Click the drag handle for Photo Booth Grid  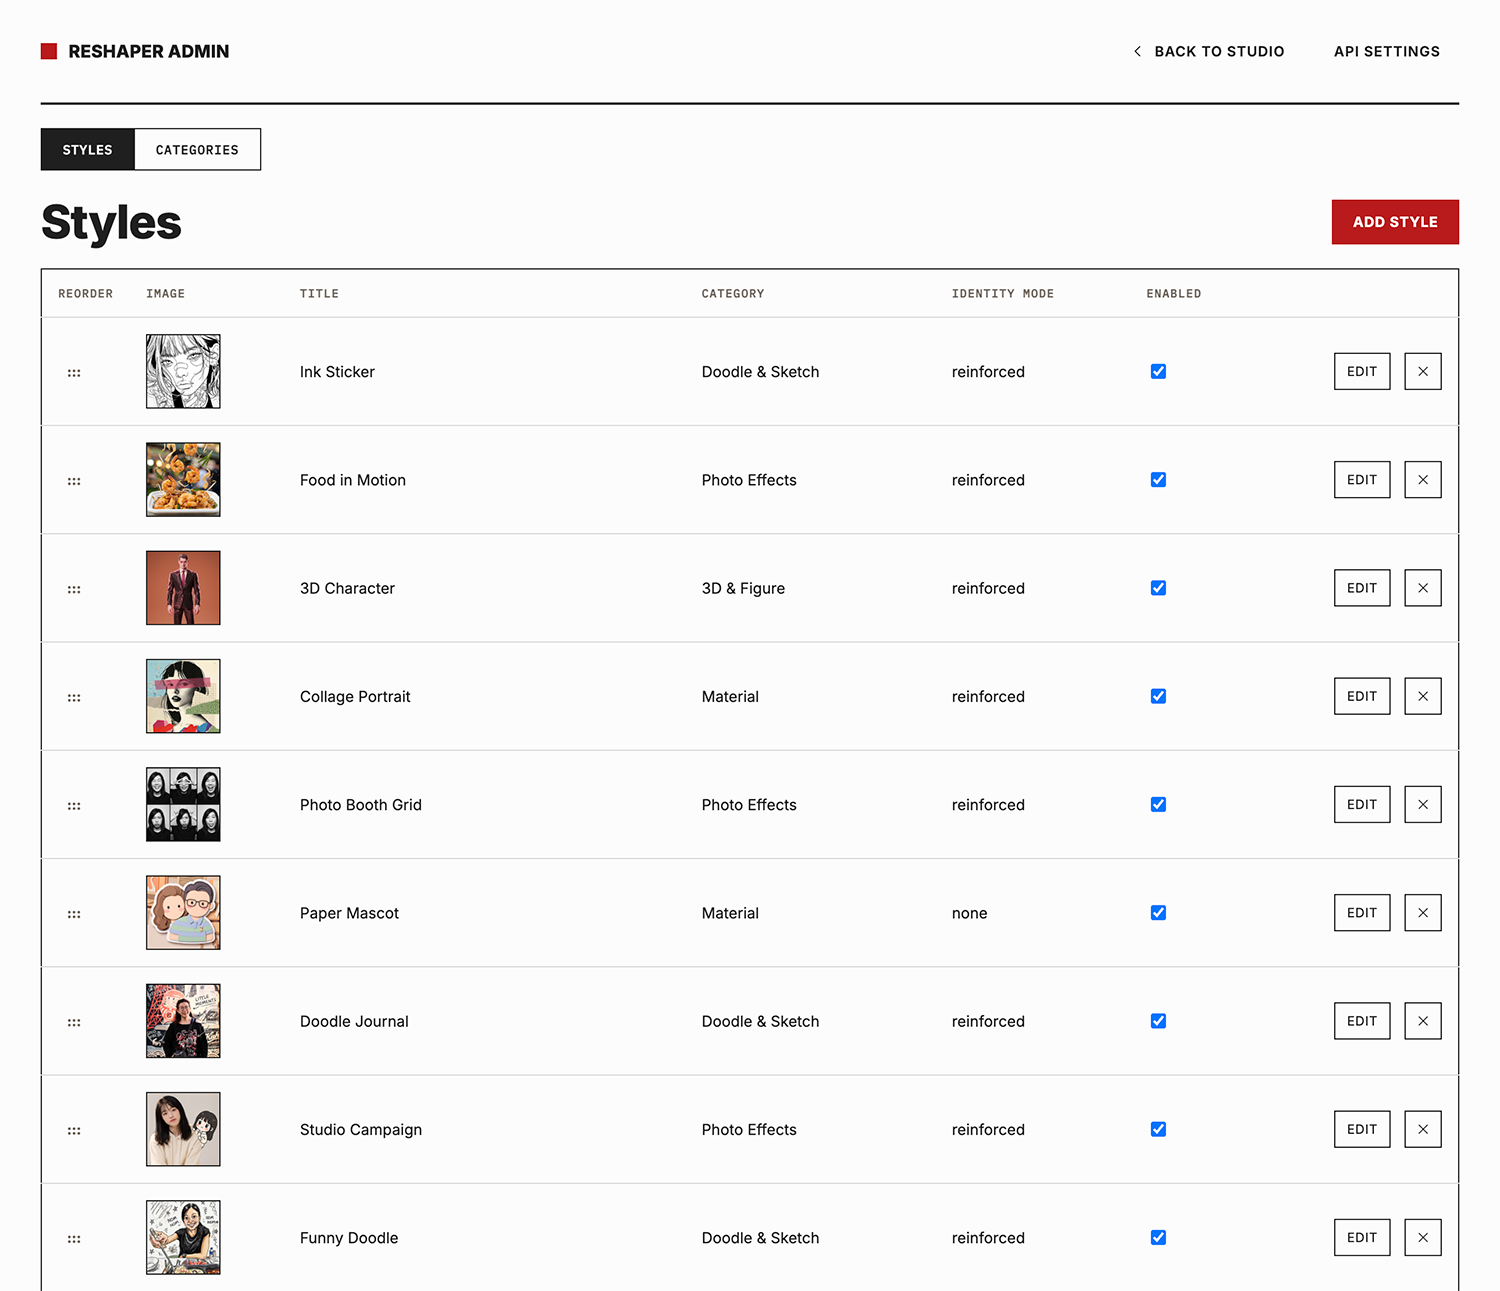[74, 805]
